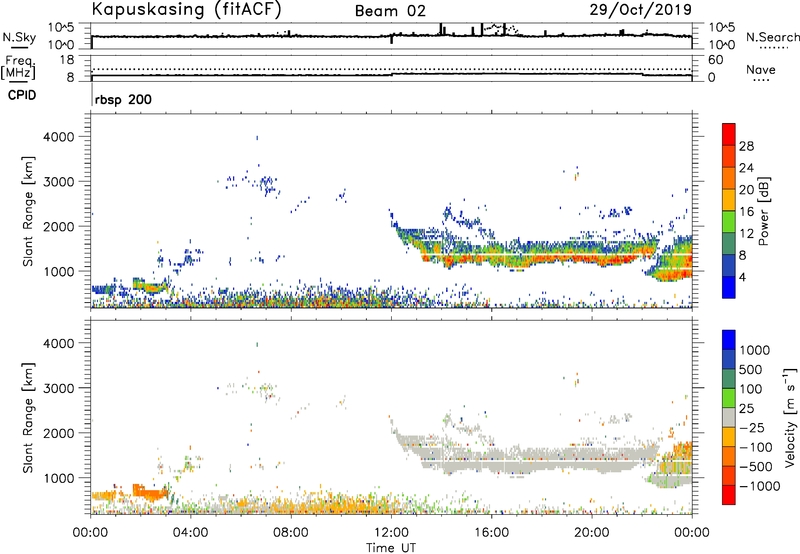800x554 pixels.
Task: Click the N.Sky legend label
Action: [19, 37]
